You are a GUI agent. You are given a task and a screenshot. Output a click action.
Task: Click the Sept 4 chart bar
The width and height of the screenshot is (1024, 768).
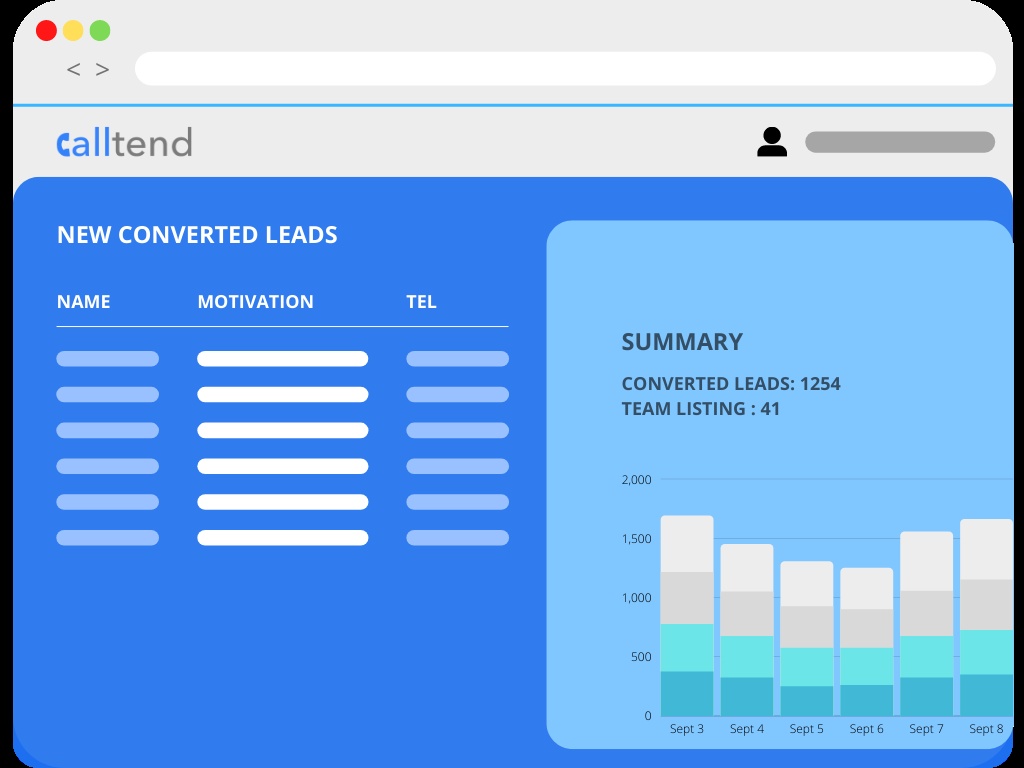point(747,630)
